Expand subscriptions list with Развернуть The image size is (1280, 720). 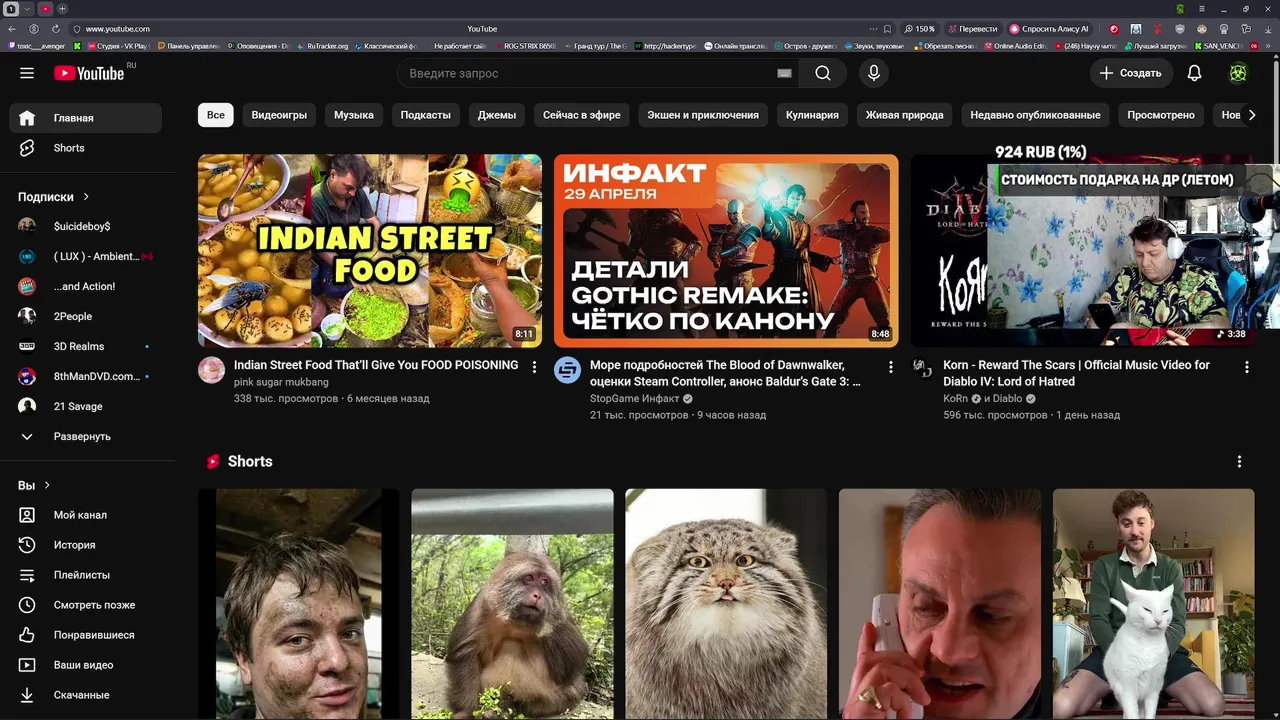pos(86,437)
